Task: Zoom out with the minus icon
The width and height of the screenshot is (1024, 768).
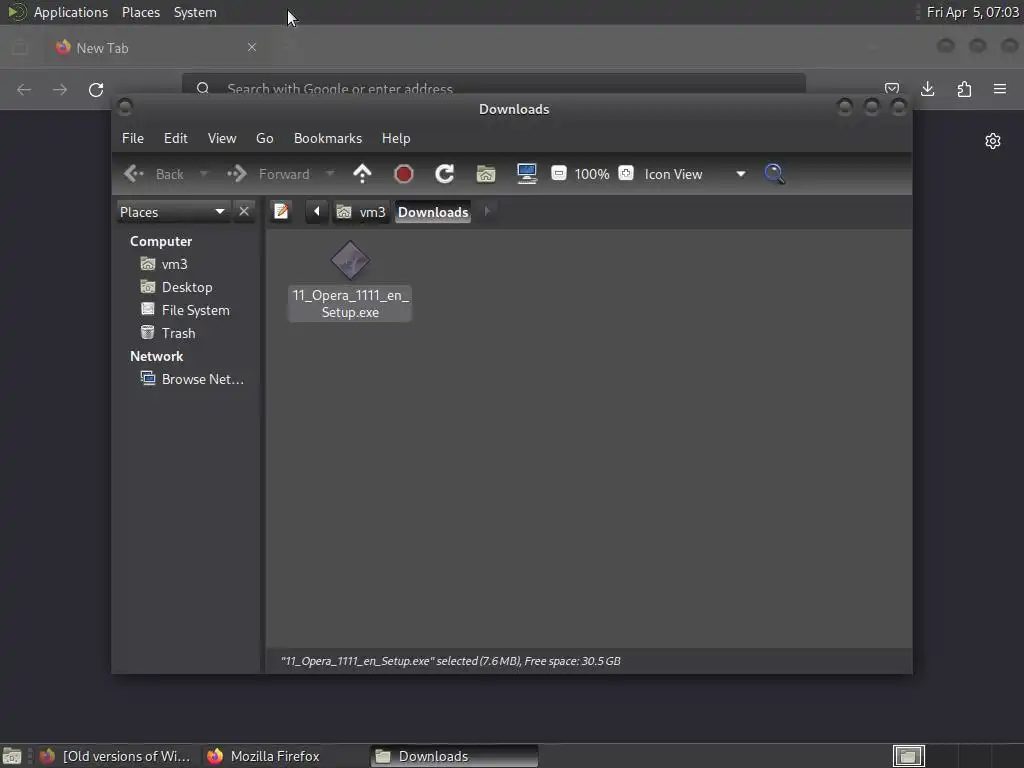Action: point(558,173)
